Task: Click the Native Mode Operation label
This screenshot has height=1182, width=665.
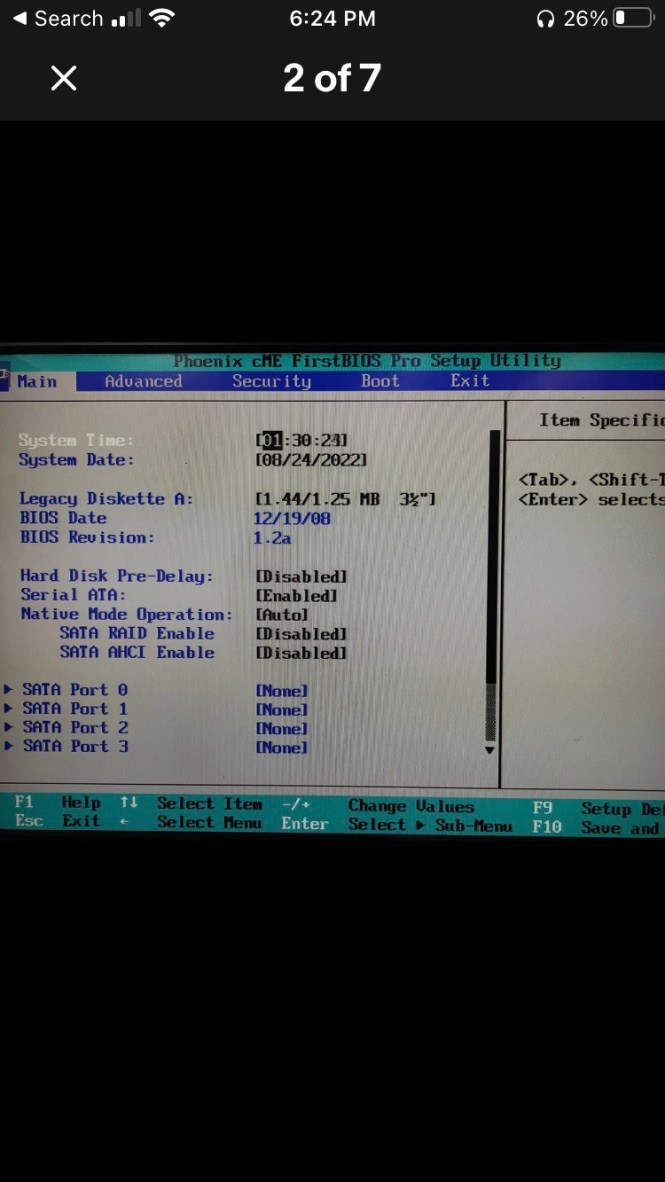Action: [x=127, y=614]
